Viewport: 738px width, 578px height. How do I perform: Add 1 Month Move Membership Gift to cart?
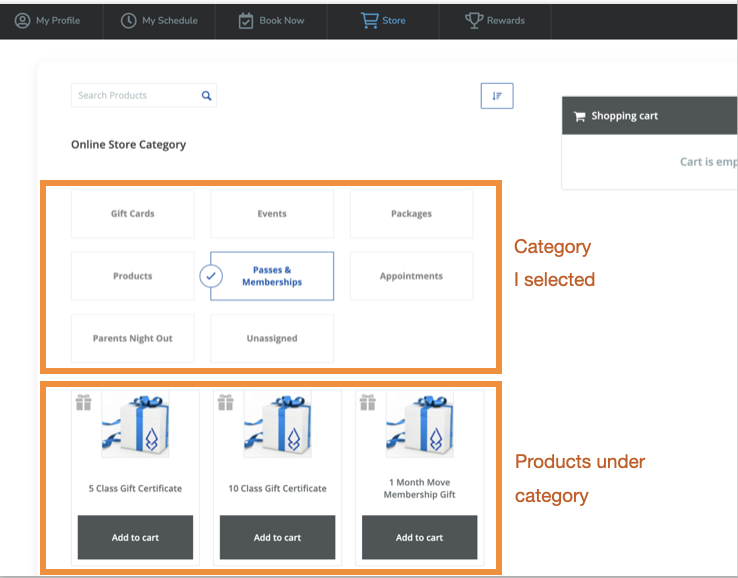[419, 537]
